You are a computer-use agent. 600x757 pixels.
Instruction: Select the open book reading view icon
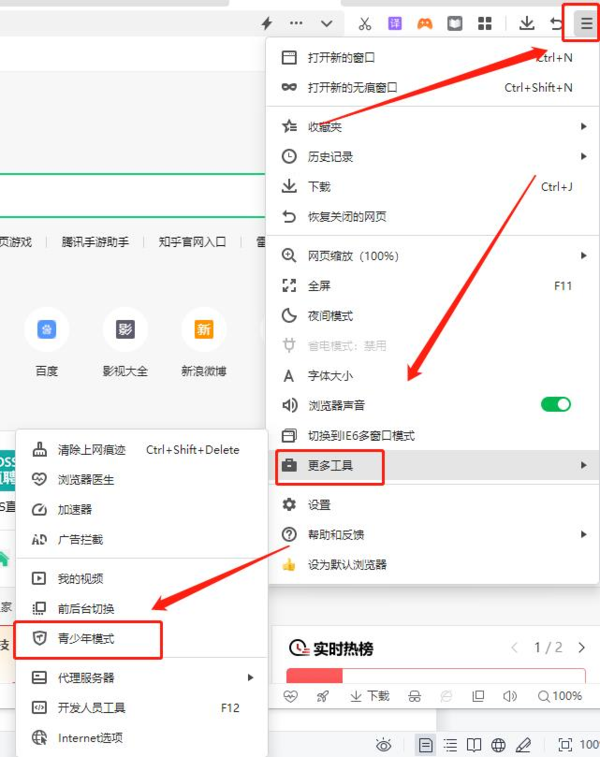click(x=474, y=745)
